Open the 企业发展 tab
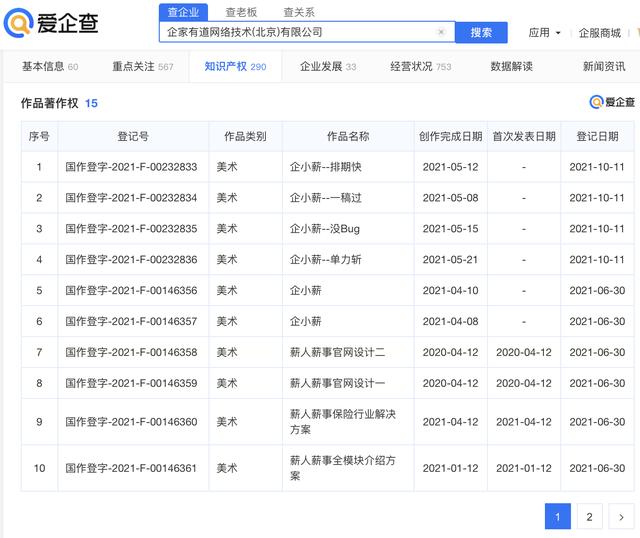This screenshot has width=640, height=538. click(x=328, y=67)
